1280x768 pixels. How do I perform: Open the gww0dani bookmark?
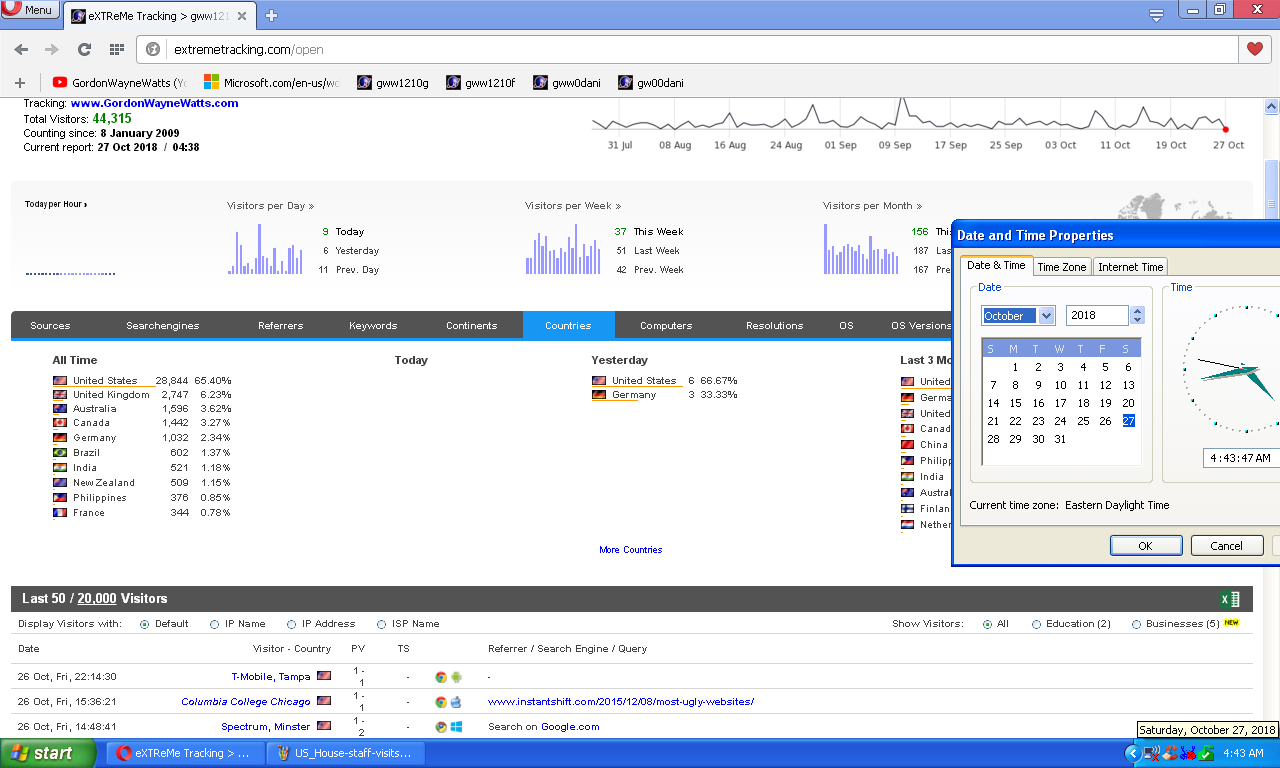click(568, 83)
